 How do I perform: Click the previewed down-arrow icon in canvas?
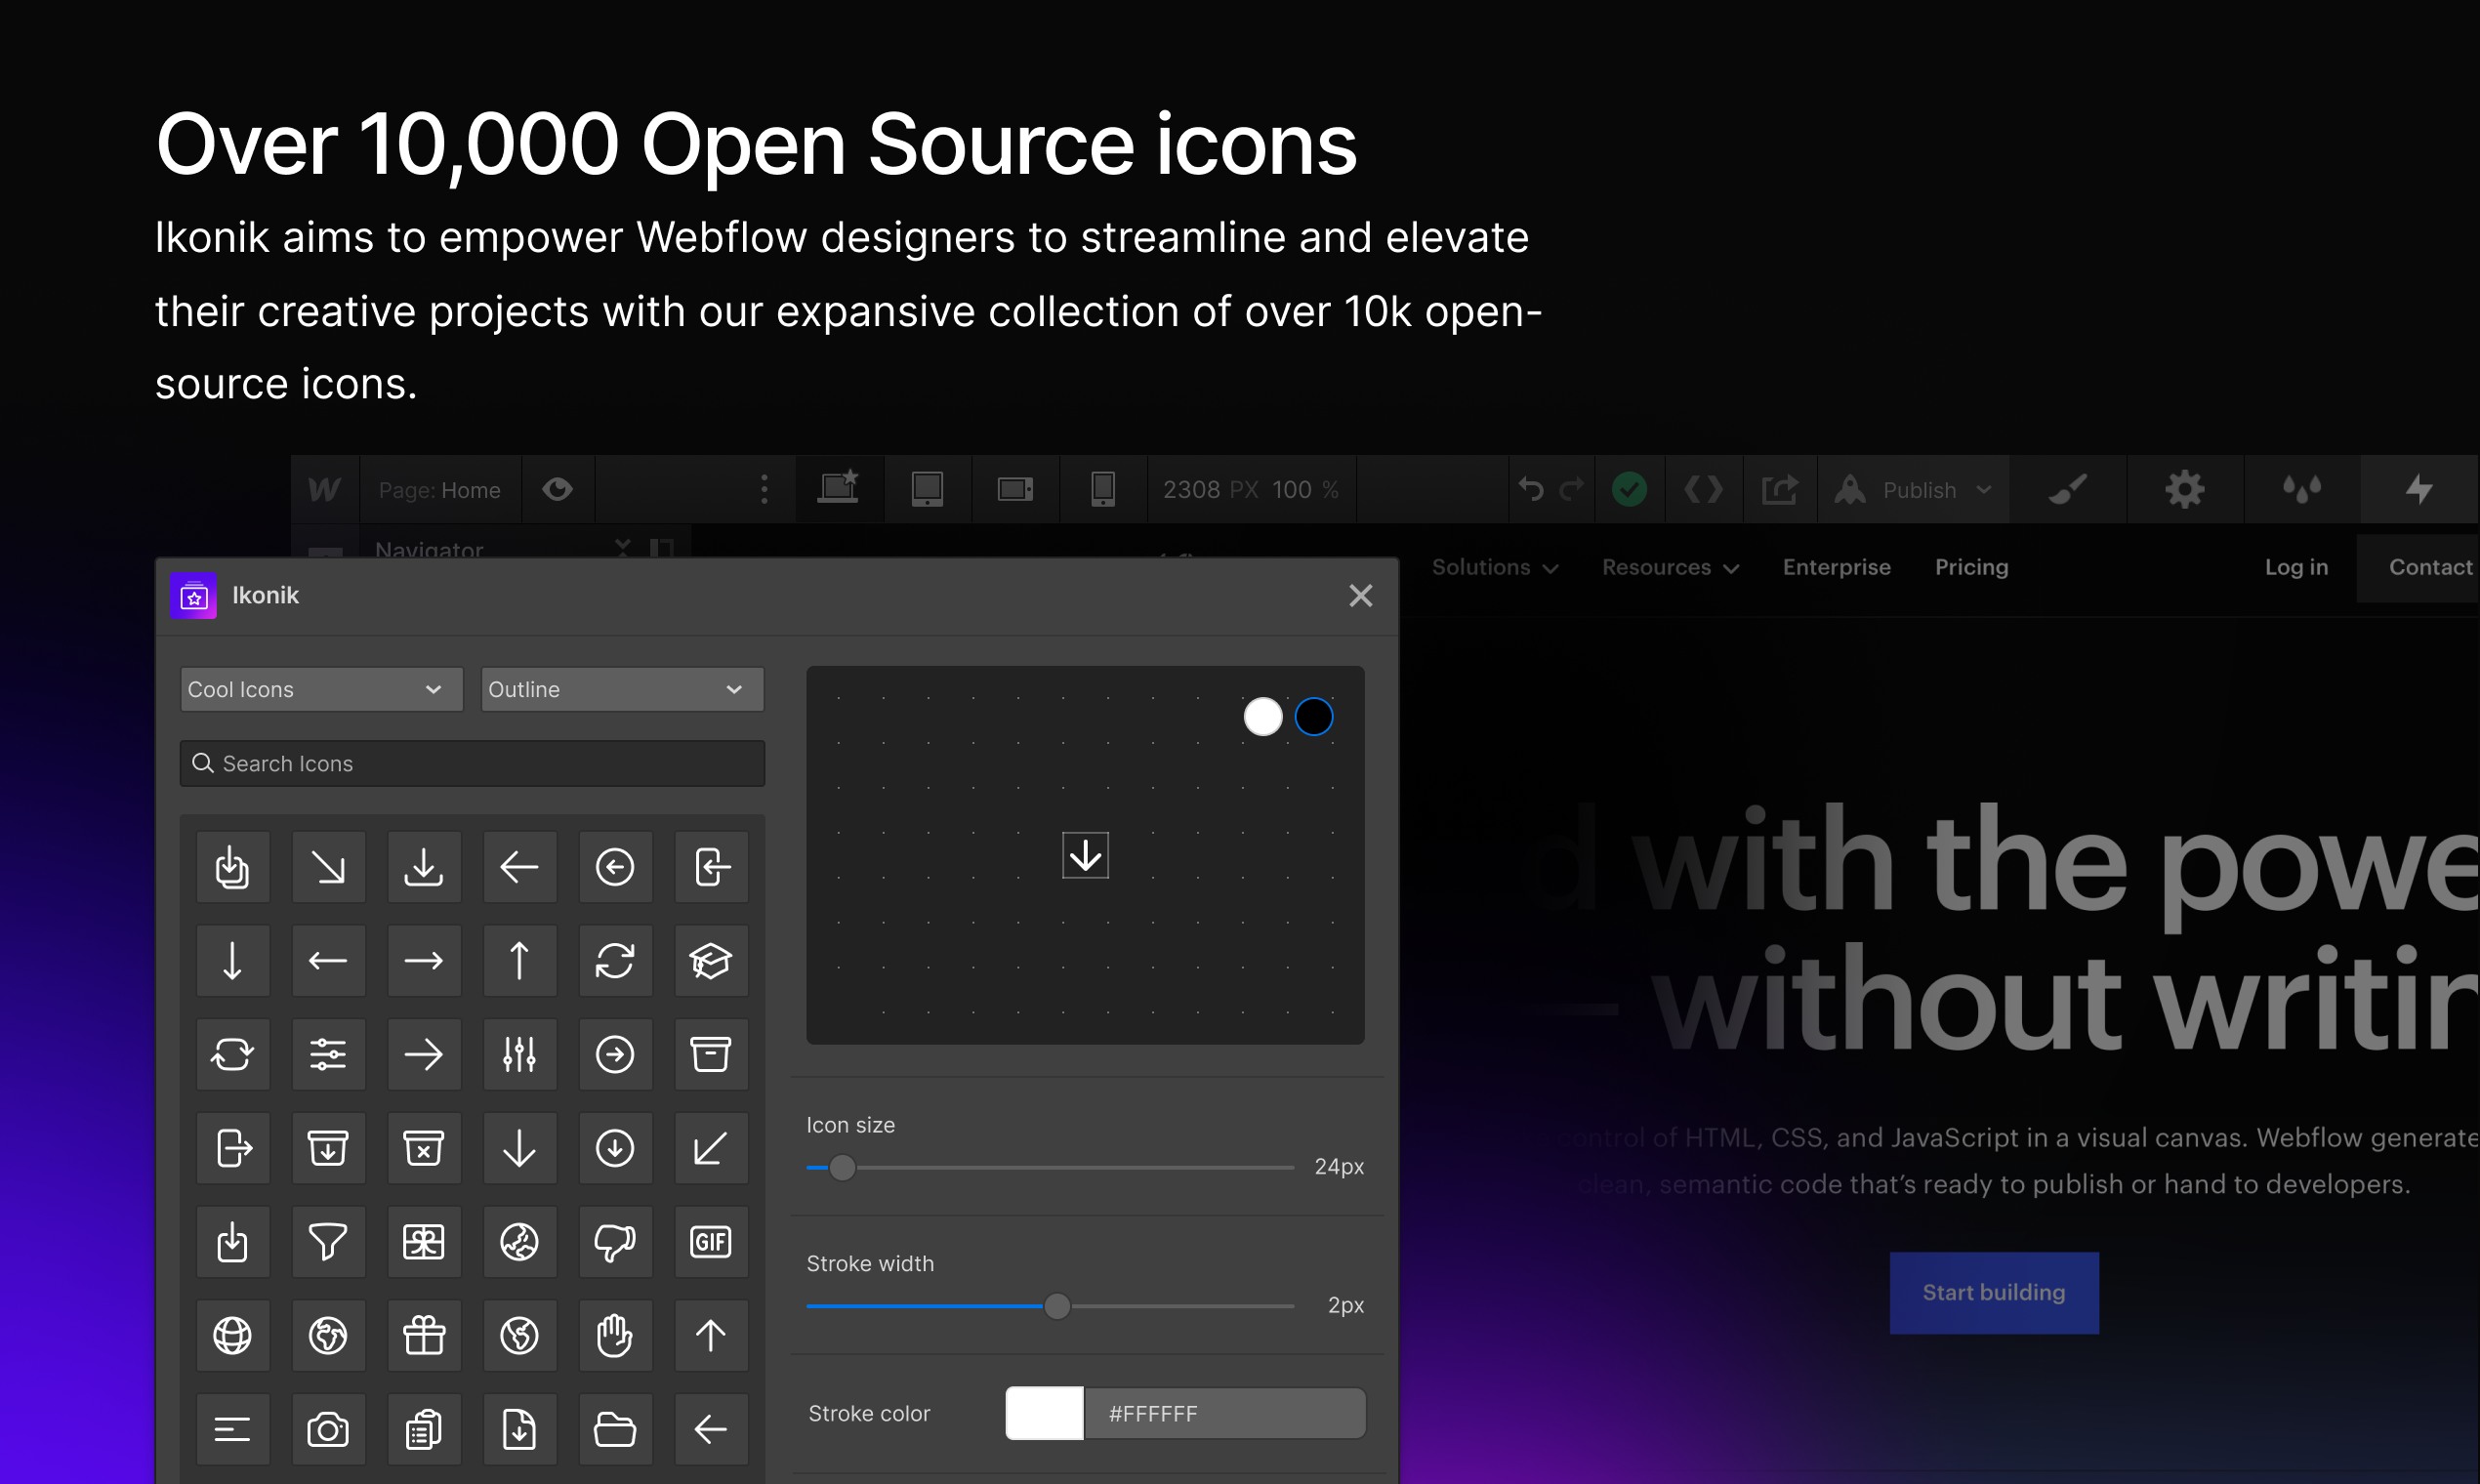tap(1085, 855)
